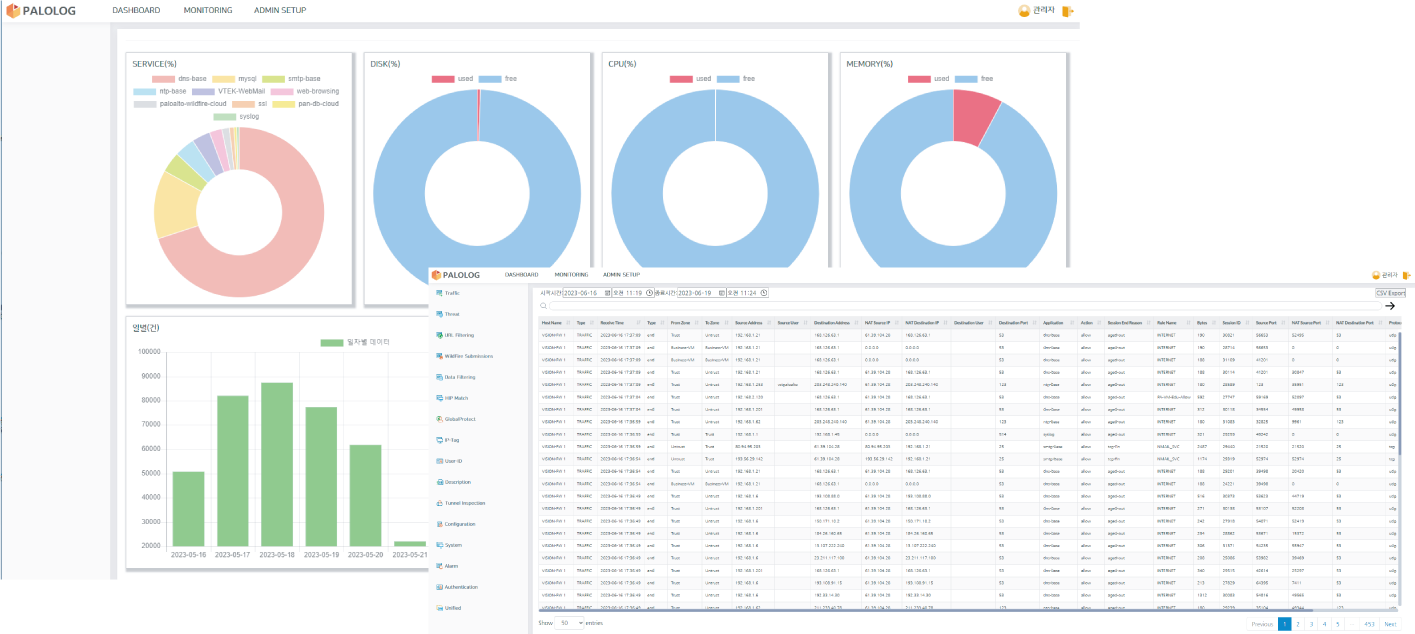Jump to page 3 of entries
This screenshot has width=1415, height=634.
(x=1311, y=624)
